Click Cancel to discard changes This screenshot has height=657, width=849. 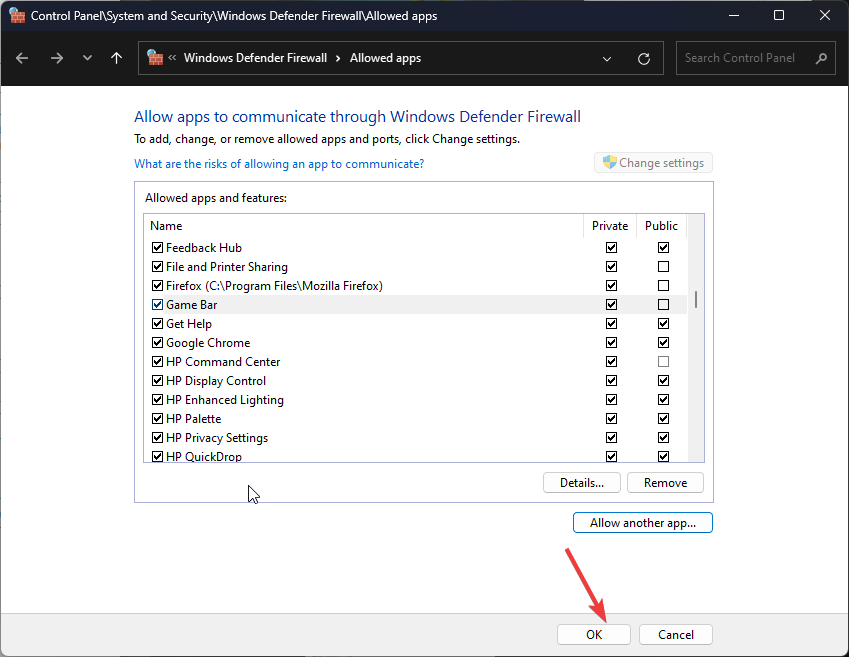coord(676,634)
